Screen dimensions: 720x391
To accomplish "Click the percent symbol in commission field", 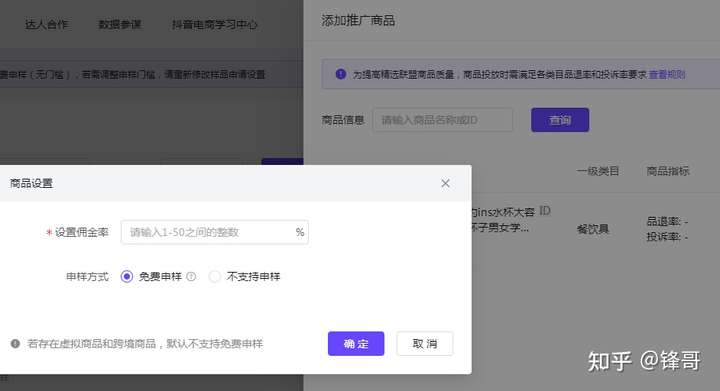I will coord(300,232).
